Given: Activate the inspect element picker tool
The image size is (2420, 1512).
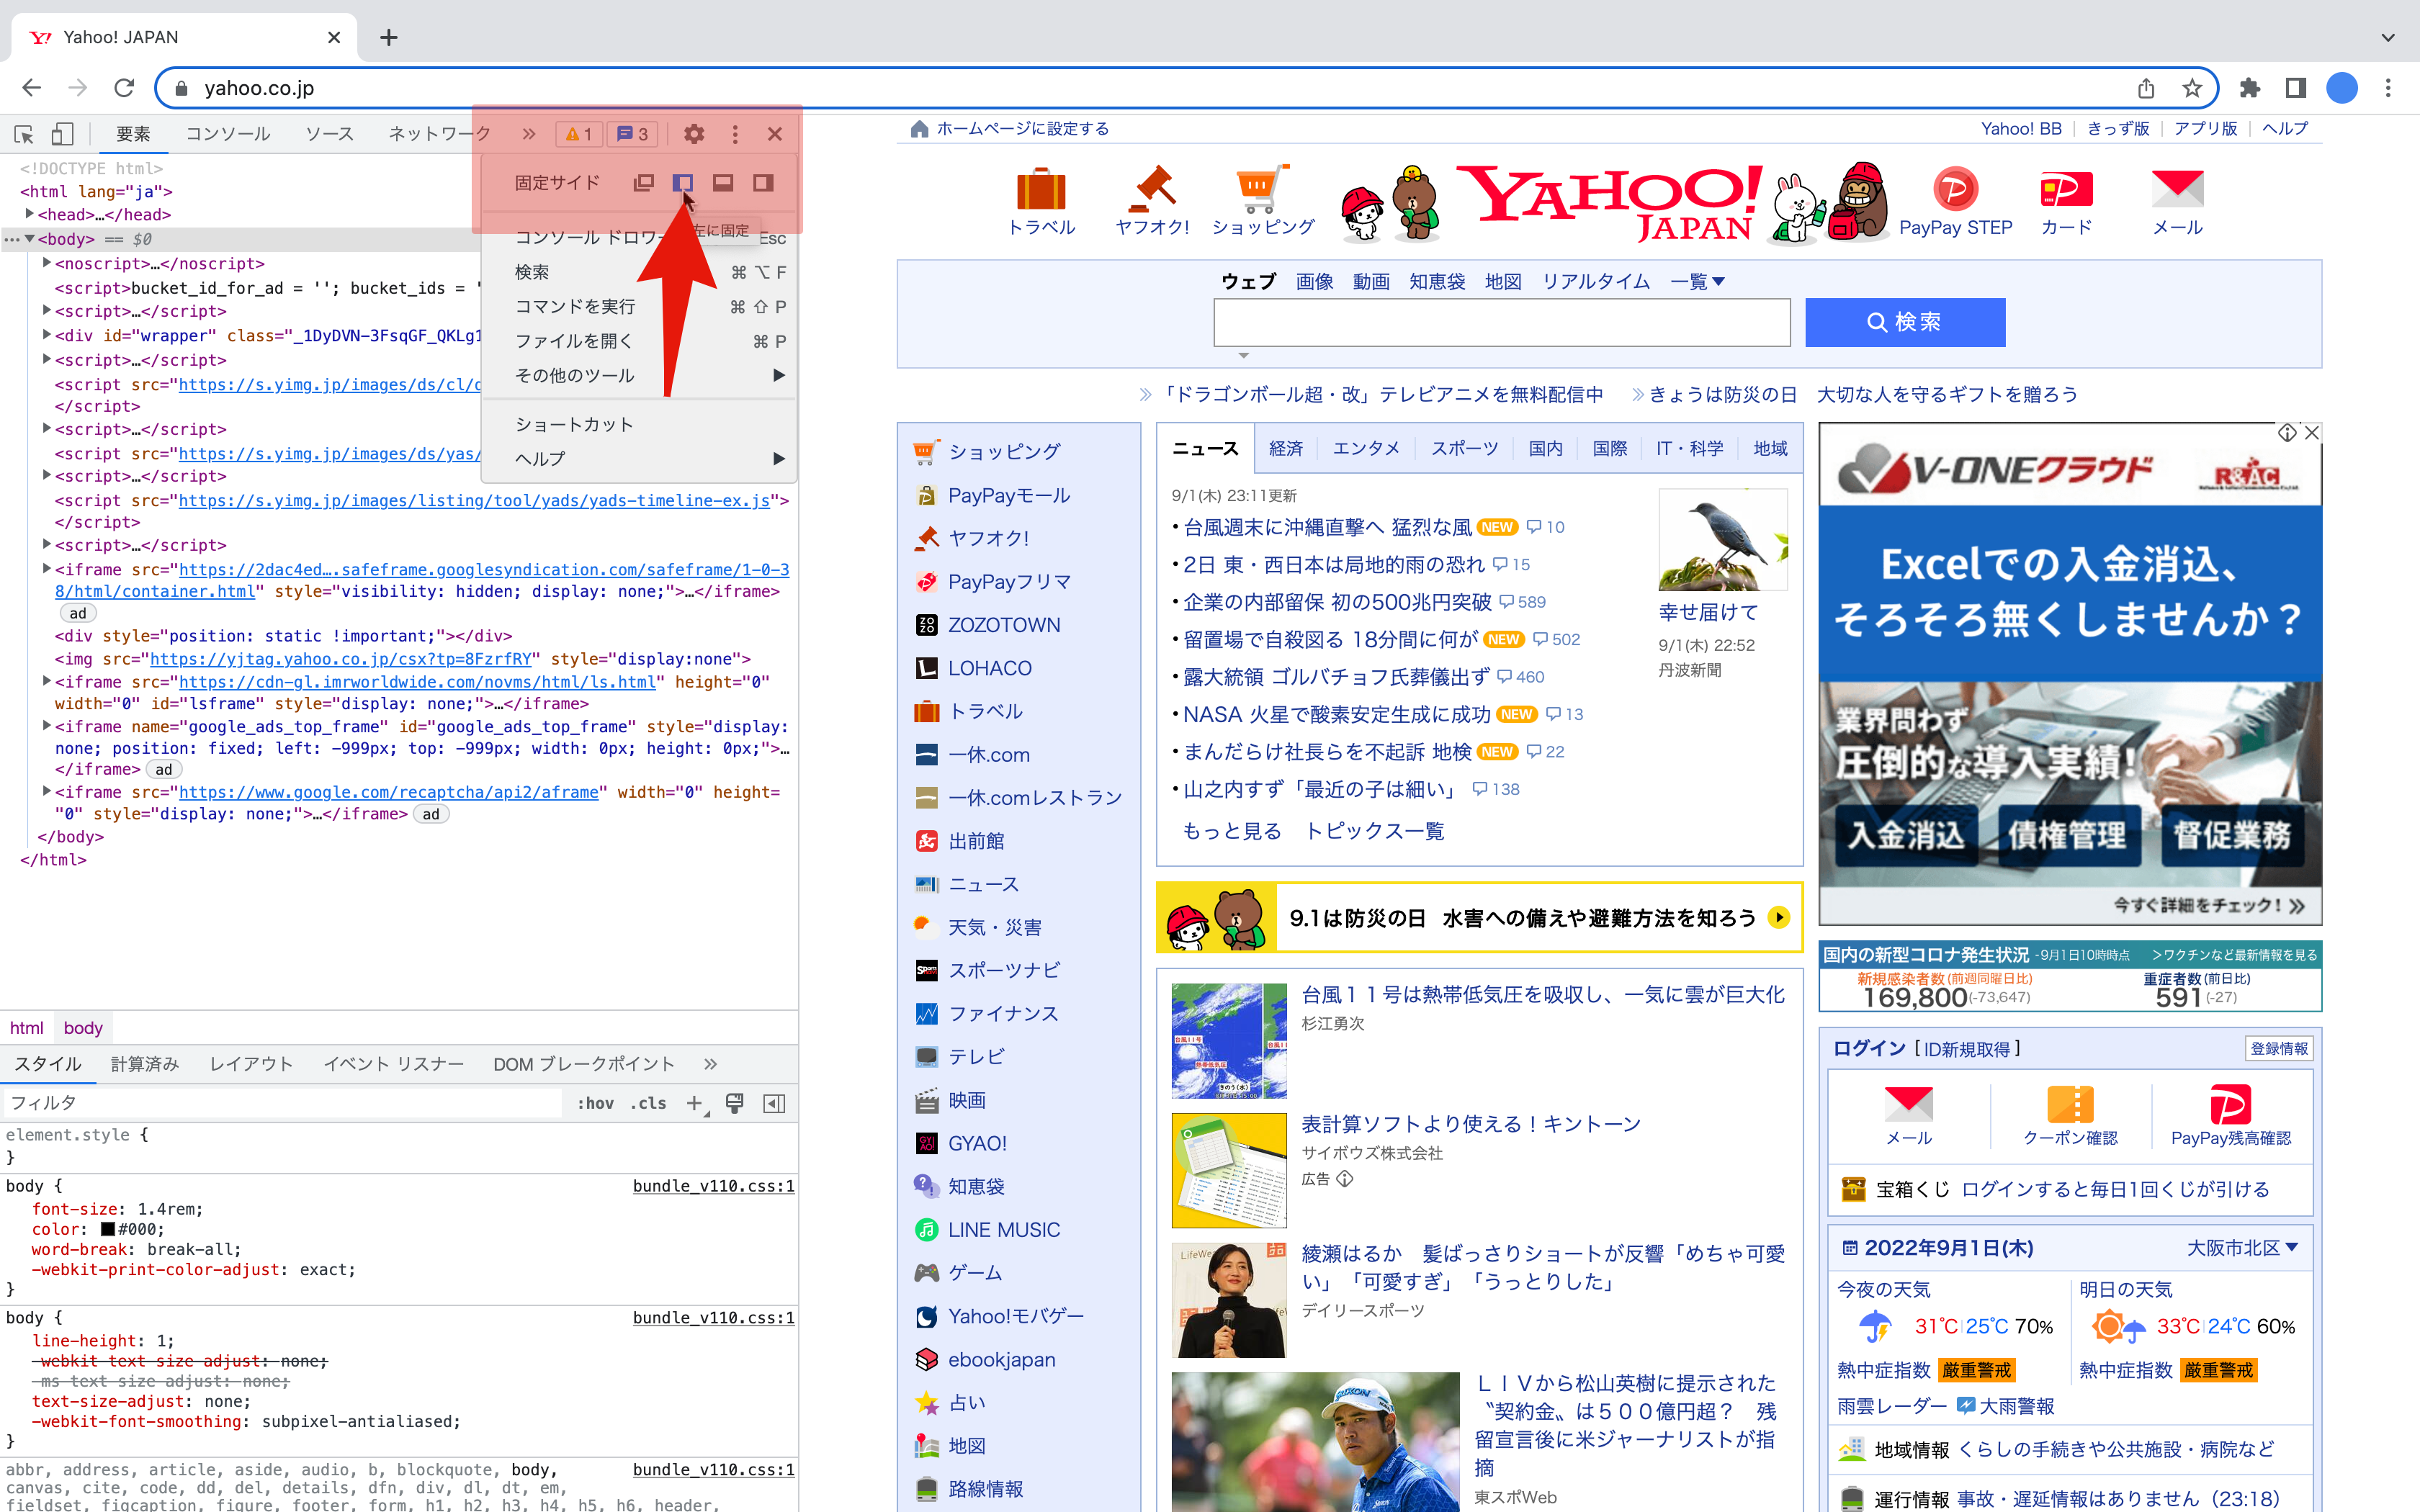Looking at the screenshot, I should (24, 134).
